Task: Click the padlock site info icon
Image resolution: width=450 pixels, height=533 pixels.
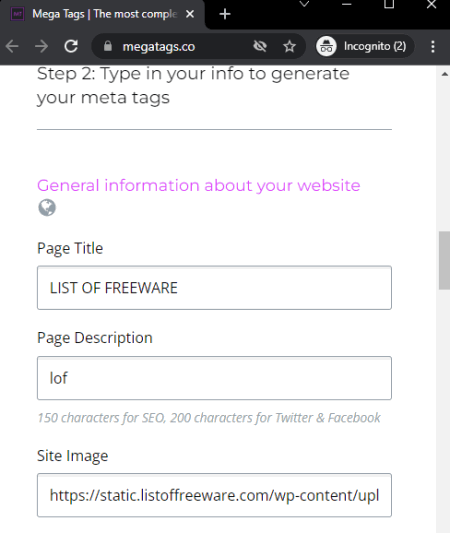Action: pyautogui.click(x=108, y=46)
